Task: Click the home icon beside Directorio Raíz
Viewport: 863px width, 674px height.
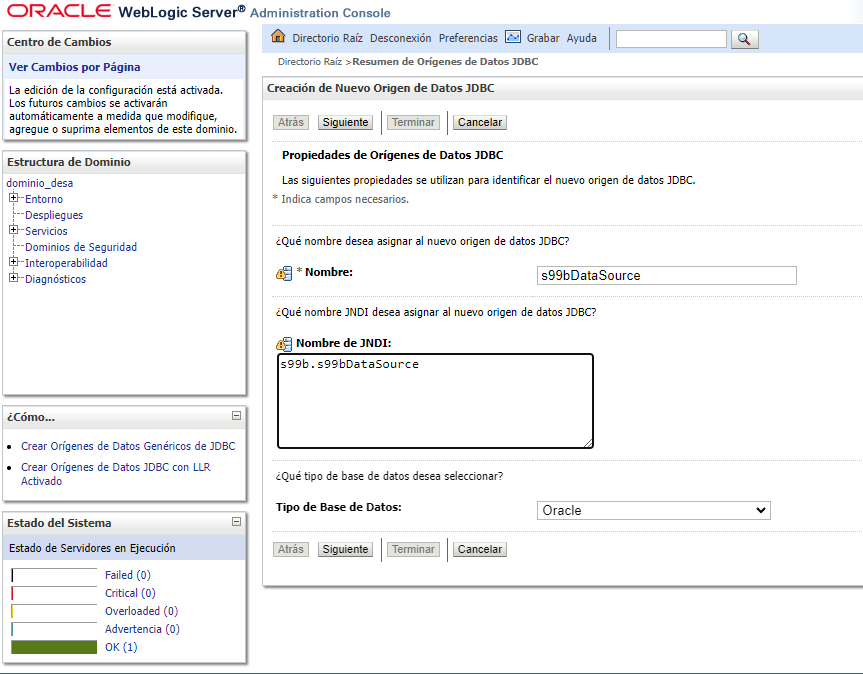Action: [x=278, y=37]
